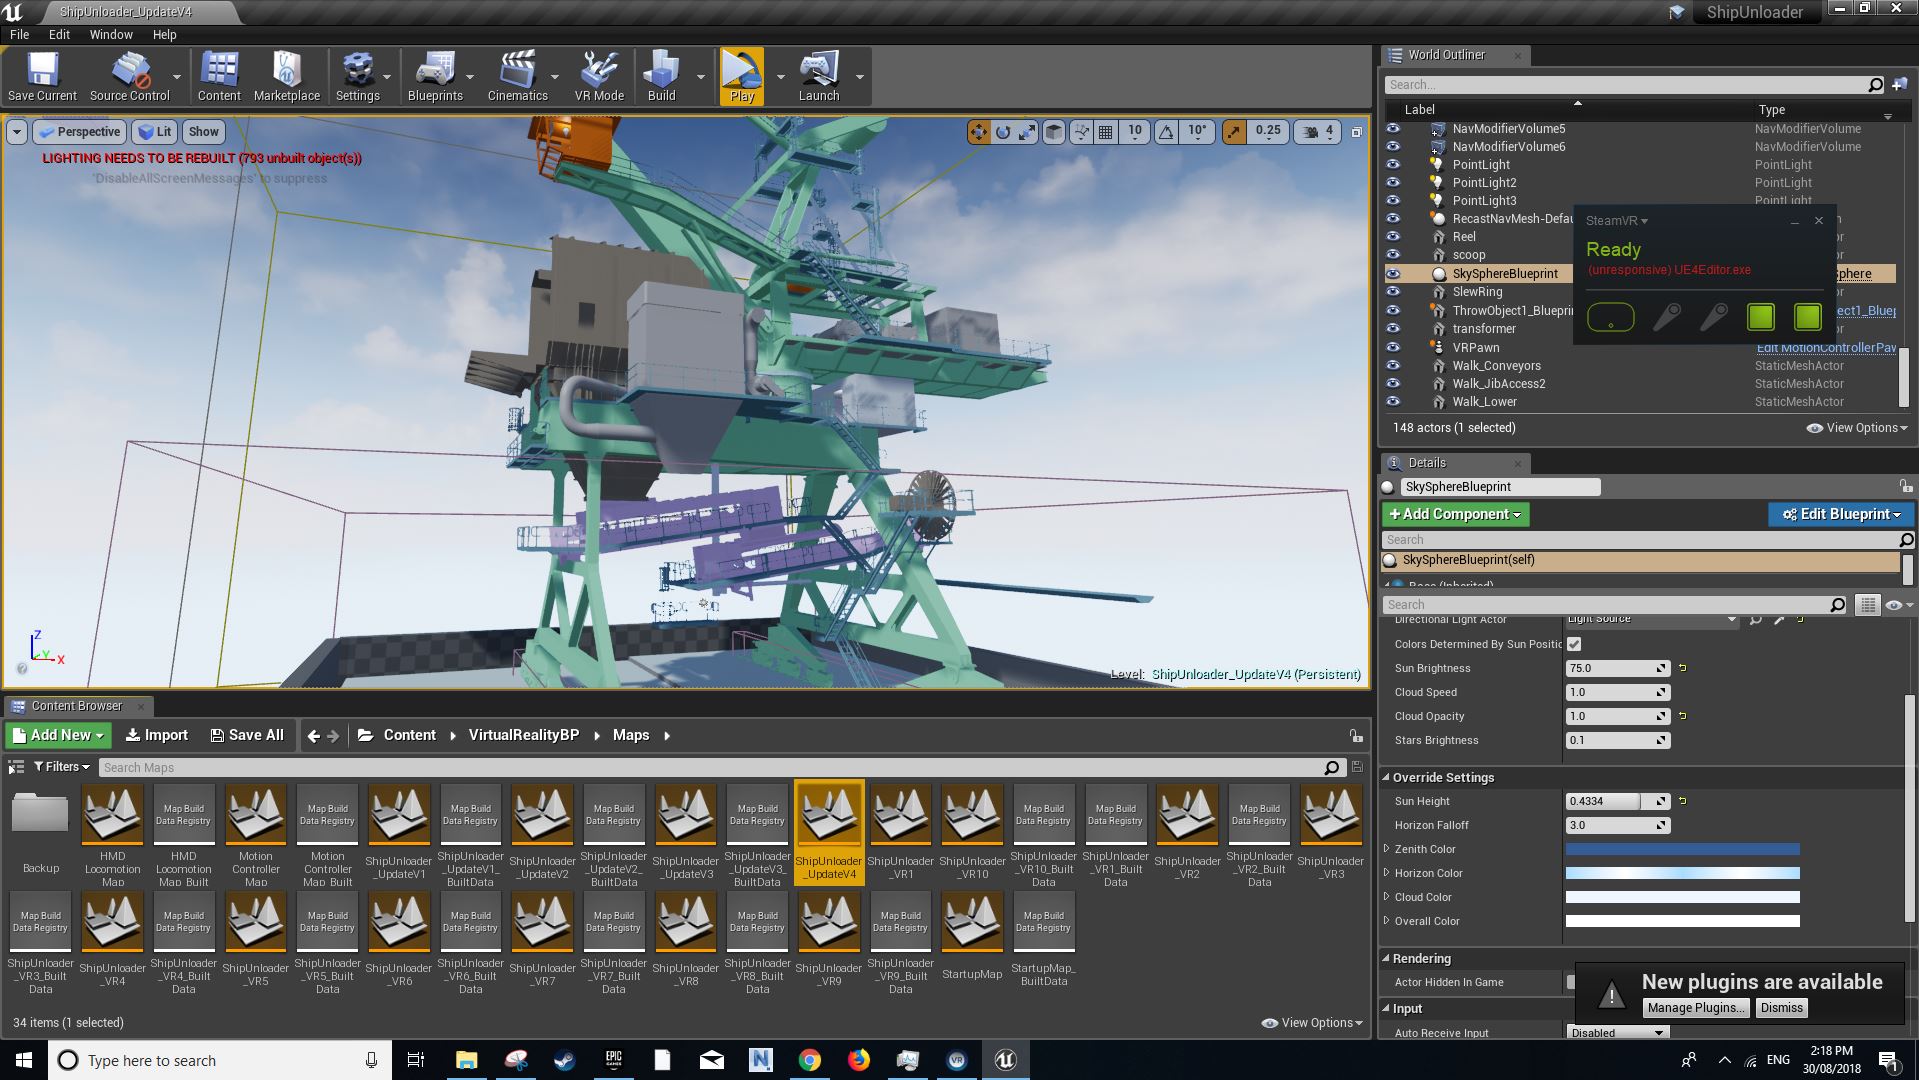Toggle rotation snapping in viewport
Viewport: 1919px width, 1080px height.
(1166, 131)
